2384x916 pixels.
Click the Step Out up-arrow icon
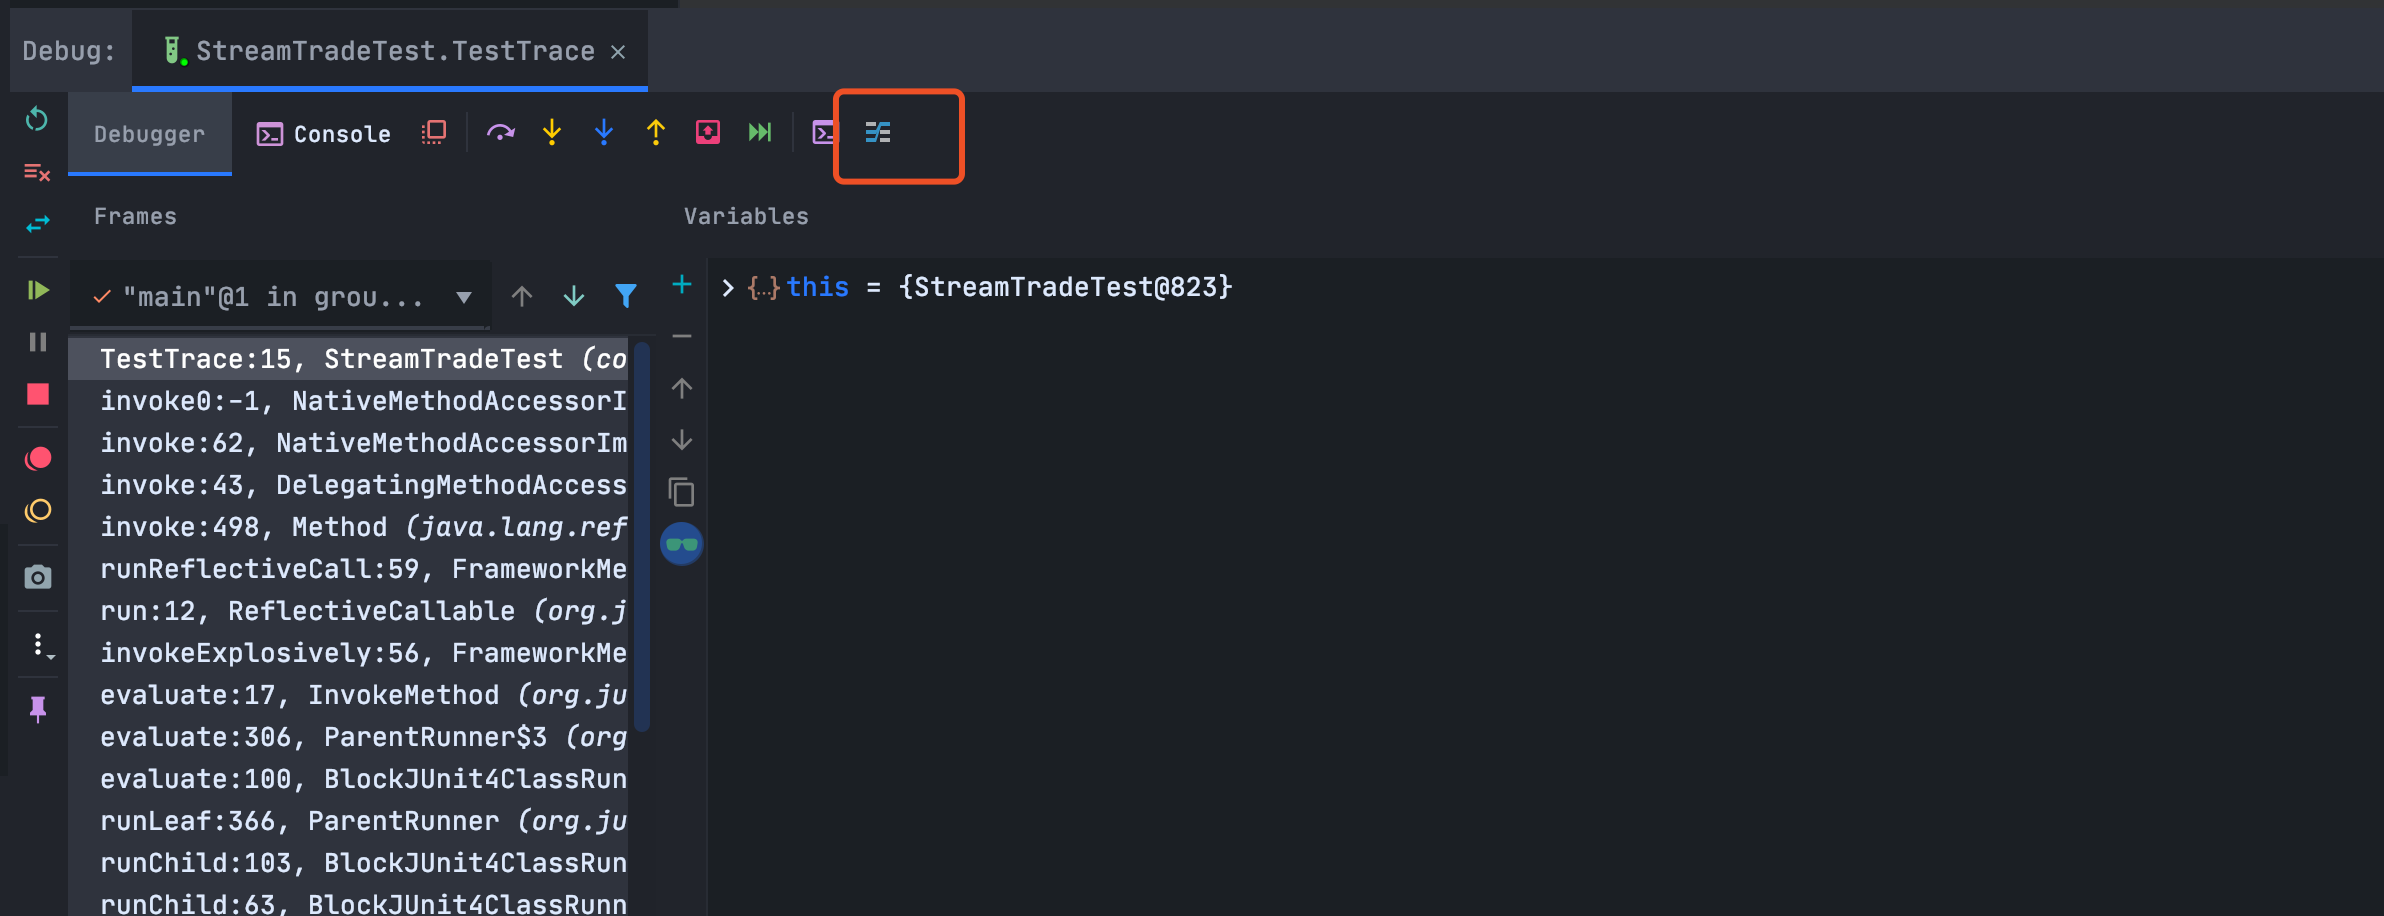click(656, 132)
